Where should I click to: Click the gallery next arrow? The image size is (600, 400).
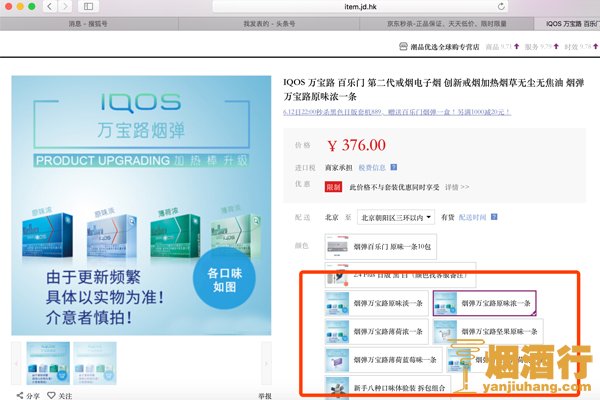click(x=265, y=363)
